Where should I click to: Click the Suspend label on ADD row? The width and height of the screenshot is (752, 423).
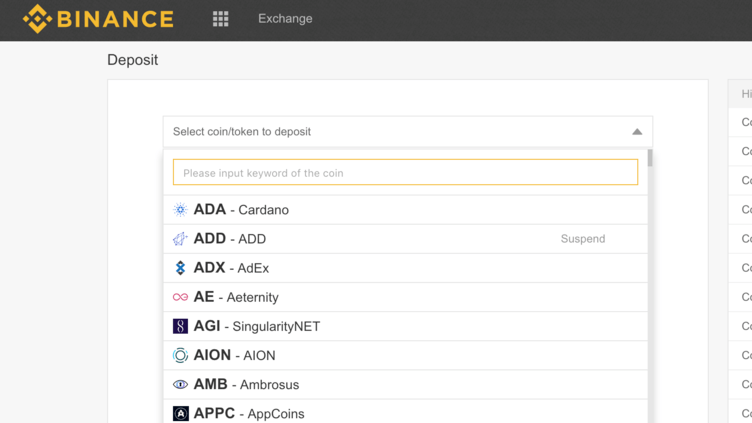coord(583,239)
